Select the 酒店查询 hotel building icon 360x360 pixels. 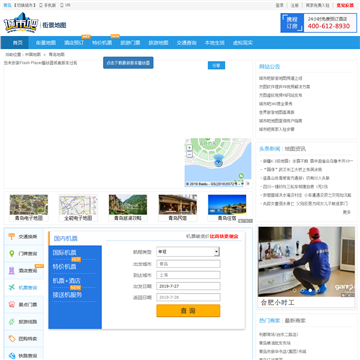[x=12, y=271]
